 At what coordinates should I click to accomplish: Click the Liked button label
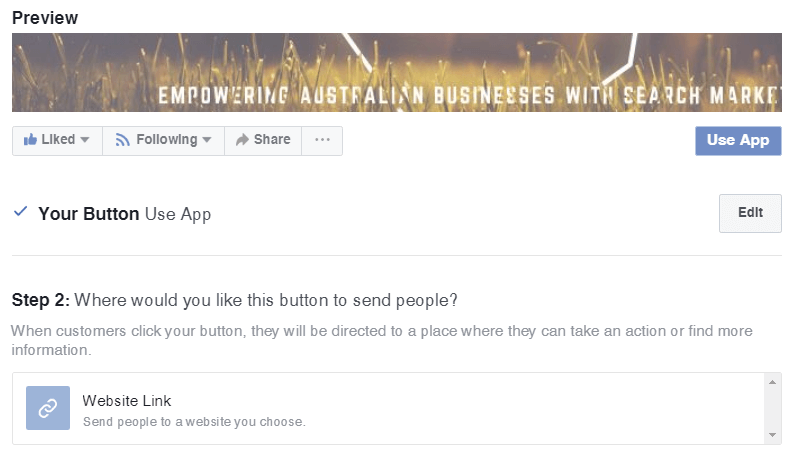tap(58, 139)
